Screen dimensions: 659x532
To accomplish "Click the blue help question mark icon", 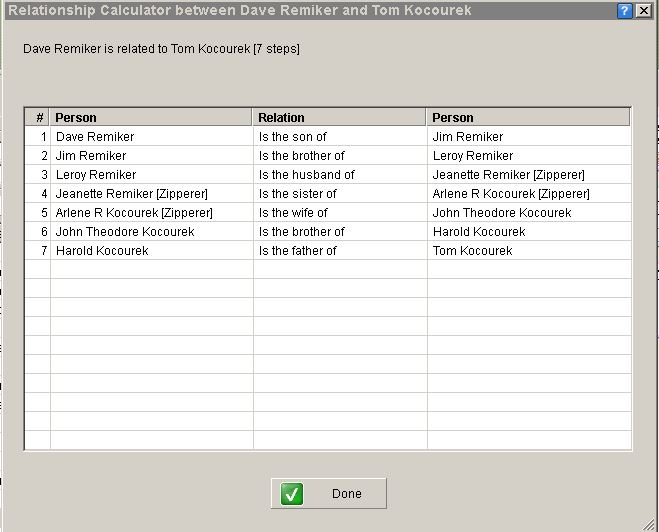I will [x=625, y=11].
